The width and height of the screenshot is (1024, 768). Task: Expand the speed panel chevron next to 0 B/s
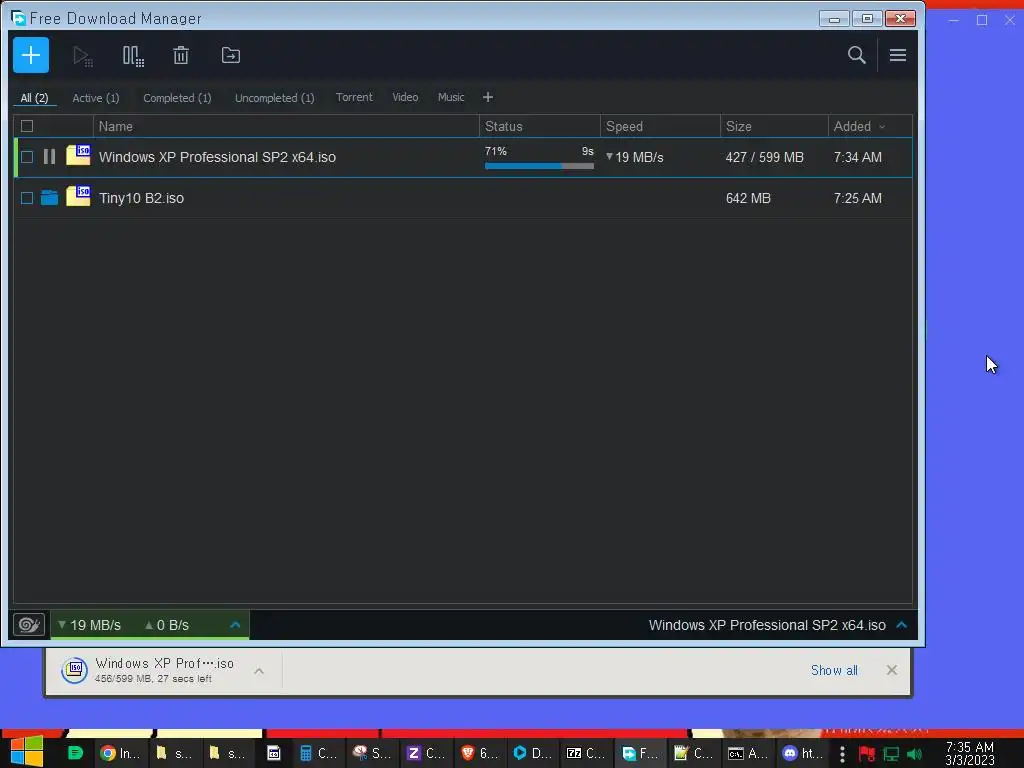click(x=235, y=625)
